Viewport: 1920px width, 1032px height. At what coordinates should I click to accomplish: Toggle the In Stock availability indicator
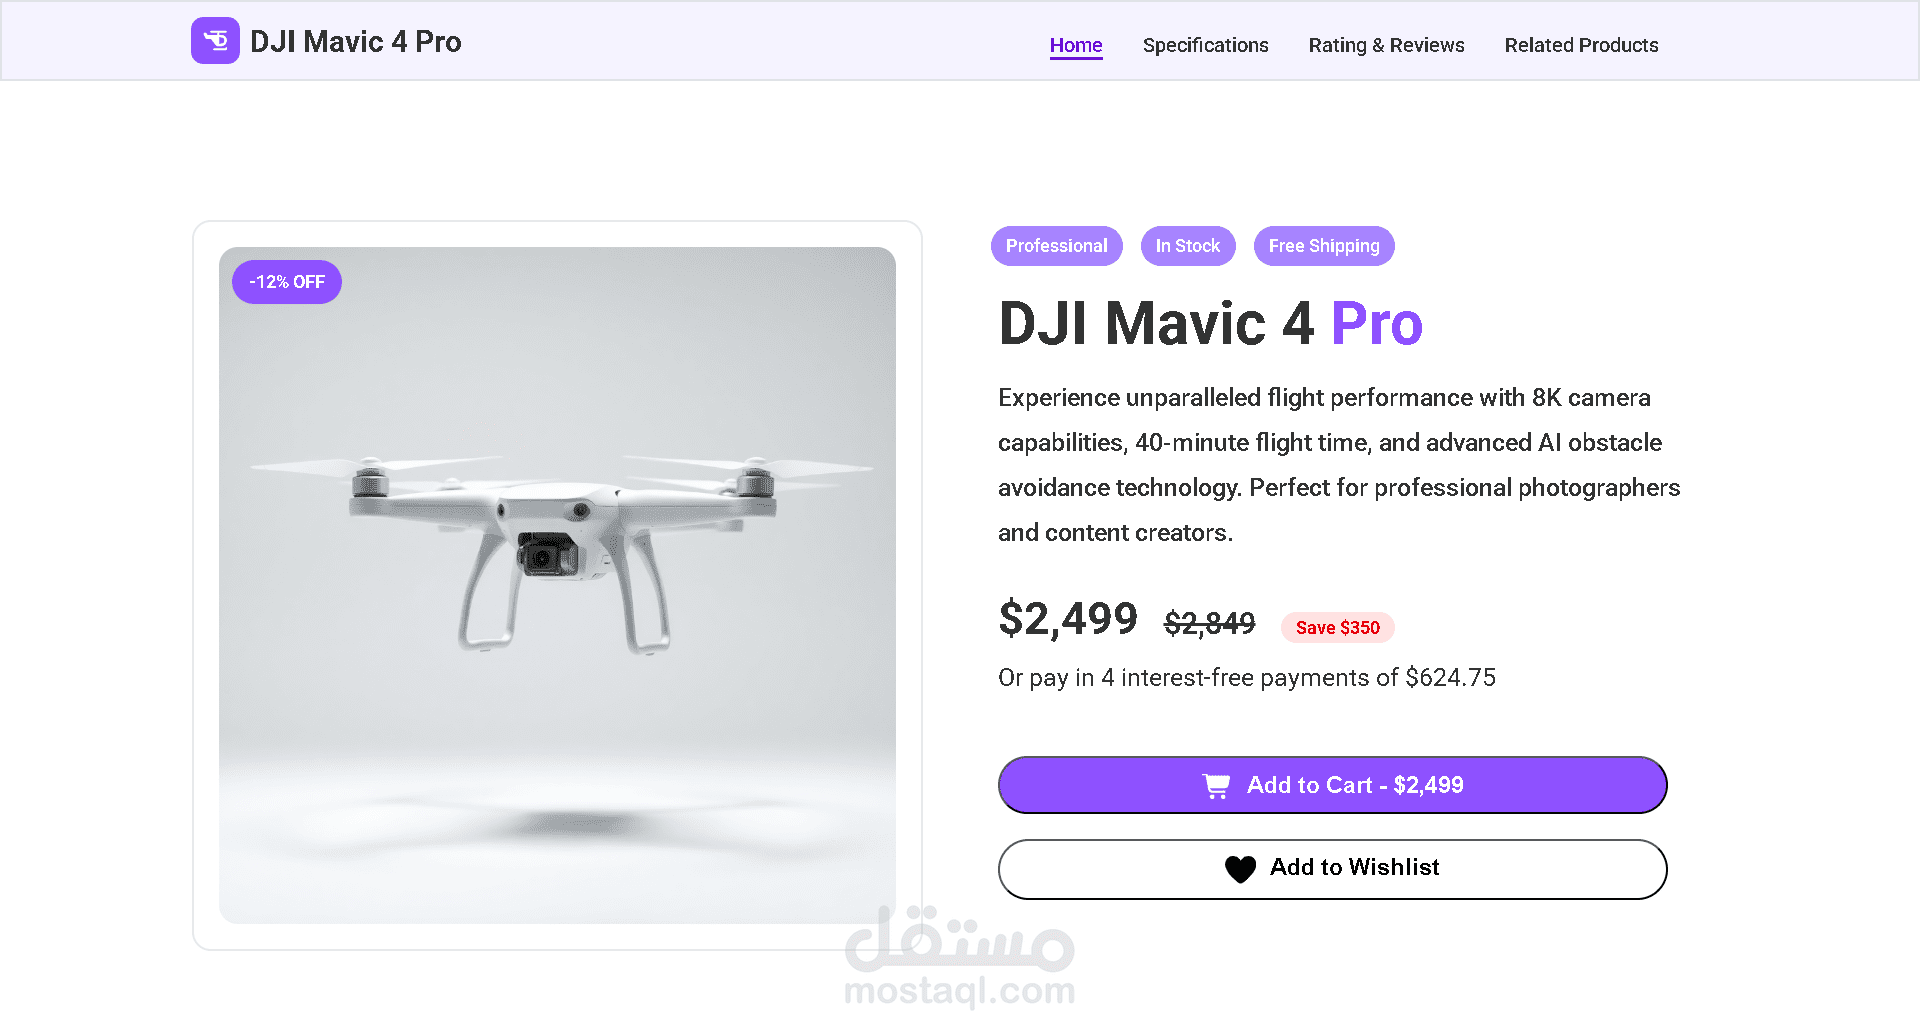point(1188,246)
